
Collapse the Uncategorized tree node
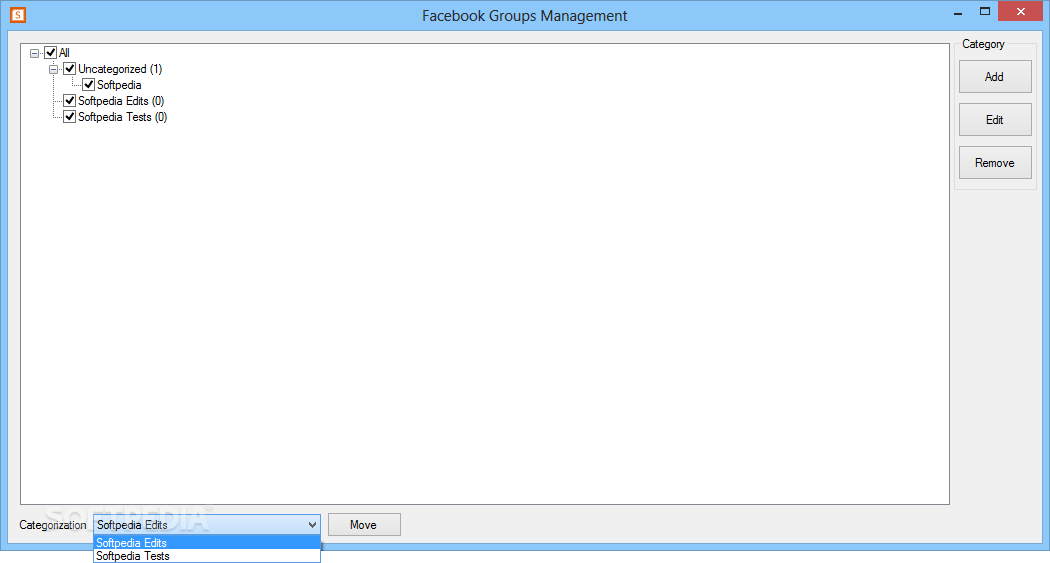(54, 69)
